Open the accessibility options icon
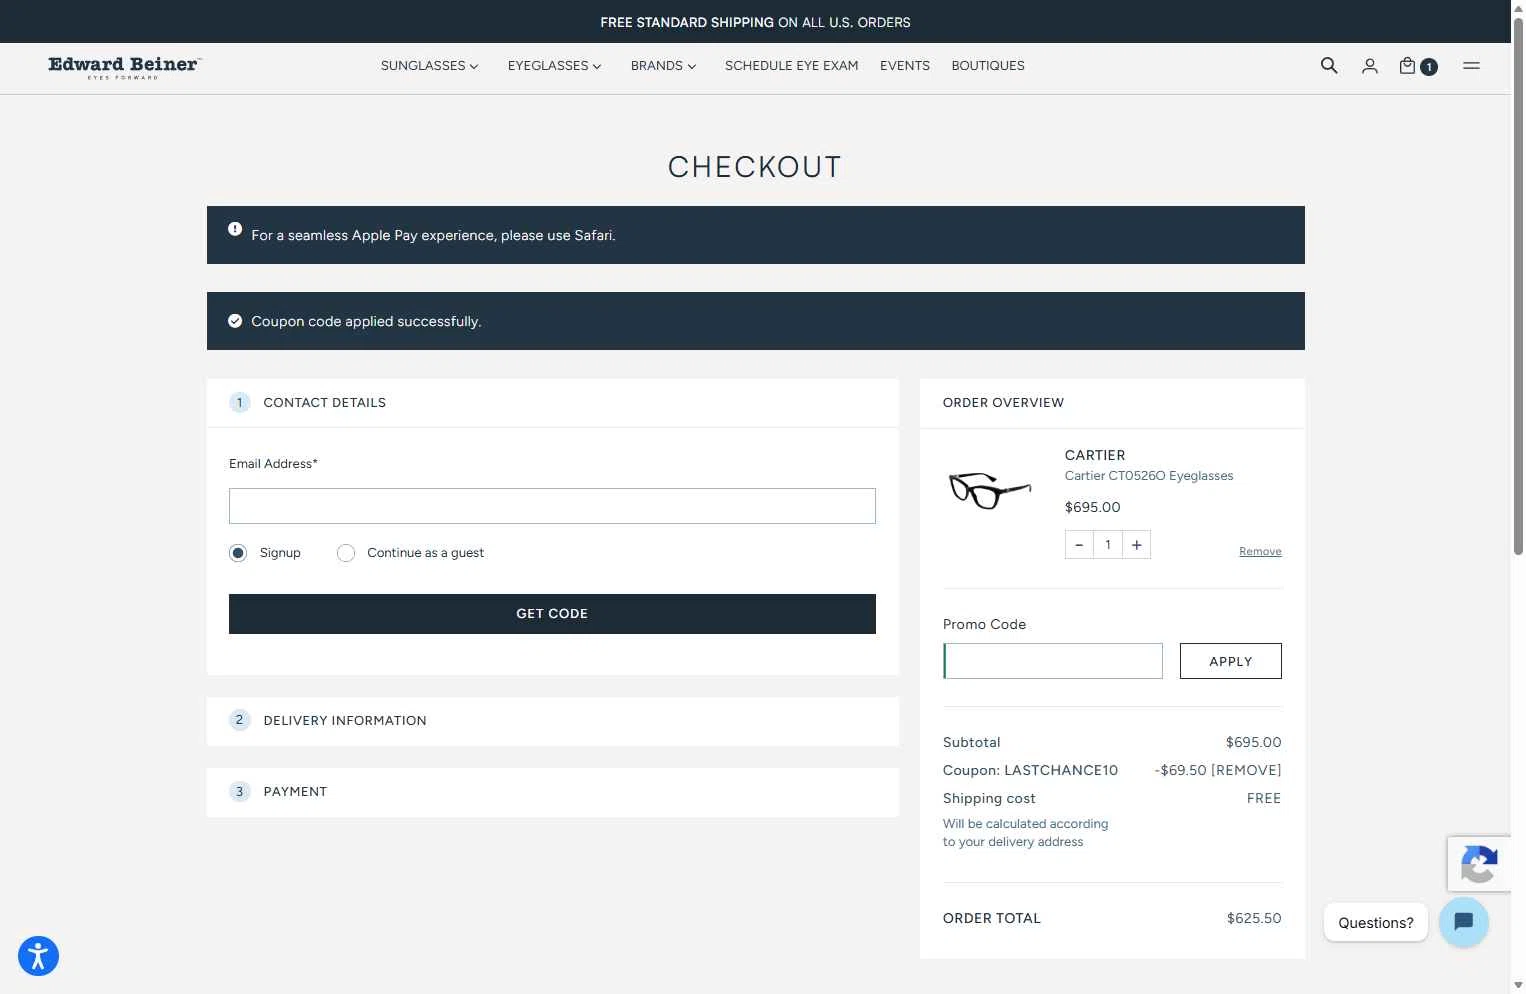 click(x=38, y=956)
